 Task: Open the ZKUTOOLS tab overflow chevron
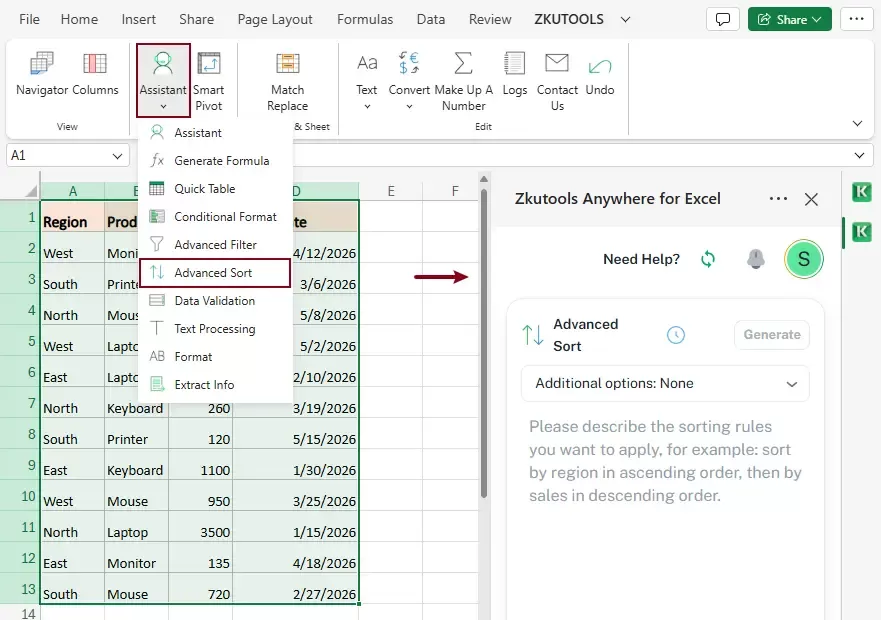[x=625, y=20]
